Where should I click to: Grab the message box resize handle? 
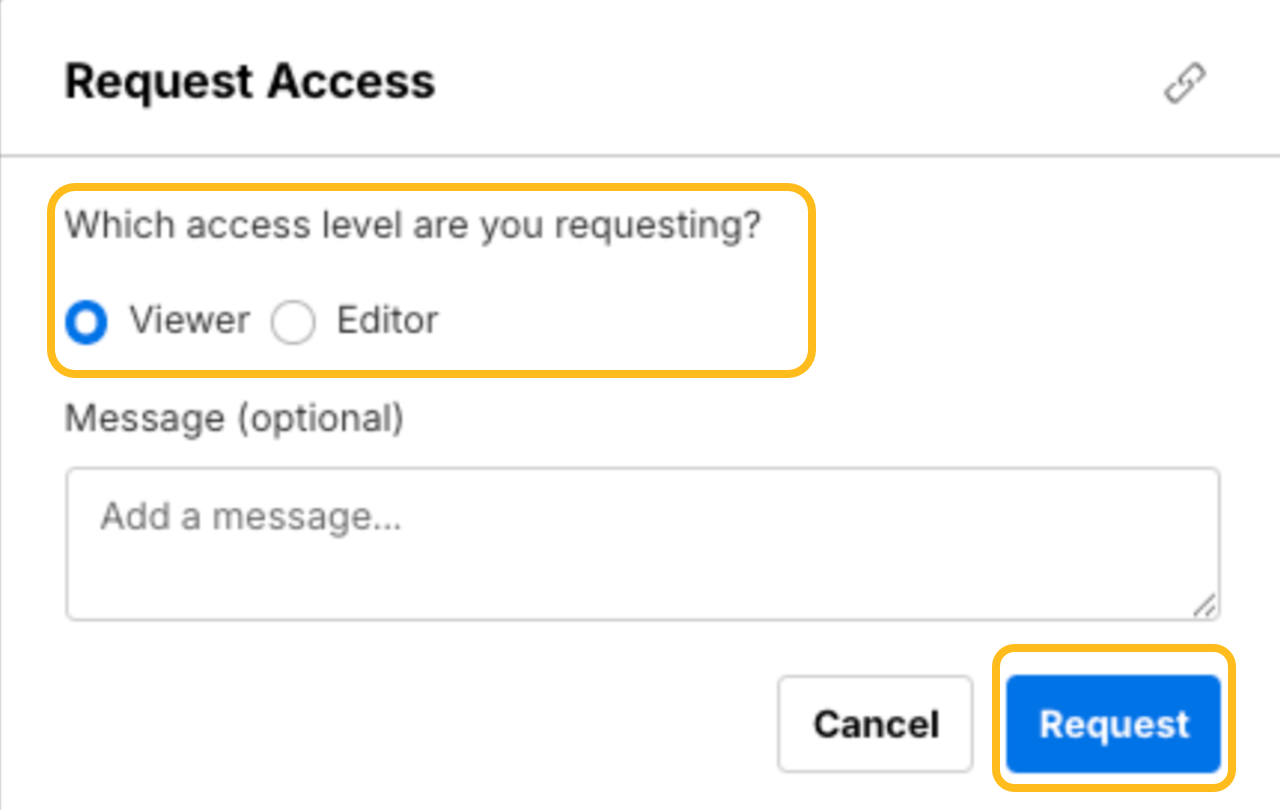(1205, 604)
